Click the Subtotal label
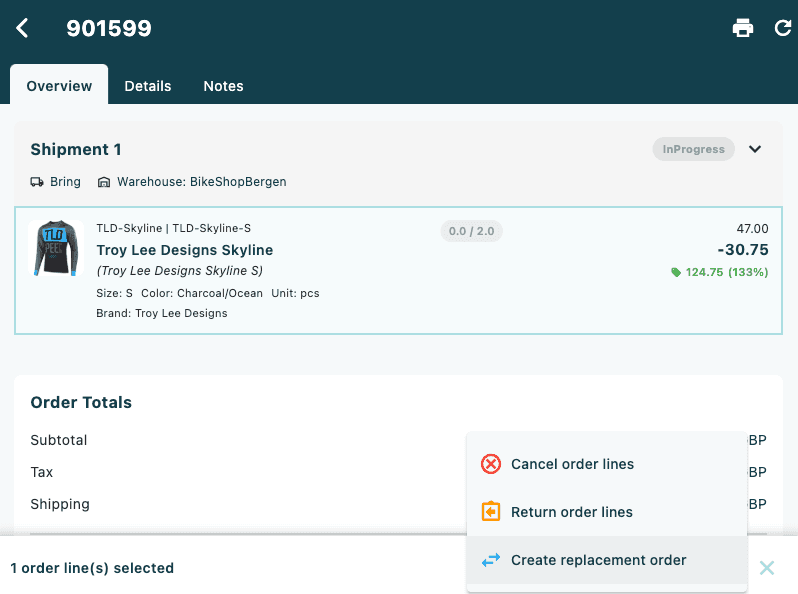Screen dimensions: 798x594 point(59,440)
